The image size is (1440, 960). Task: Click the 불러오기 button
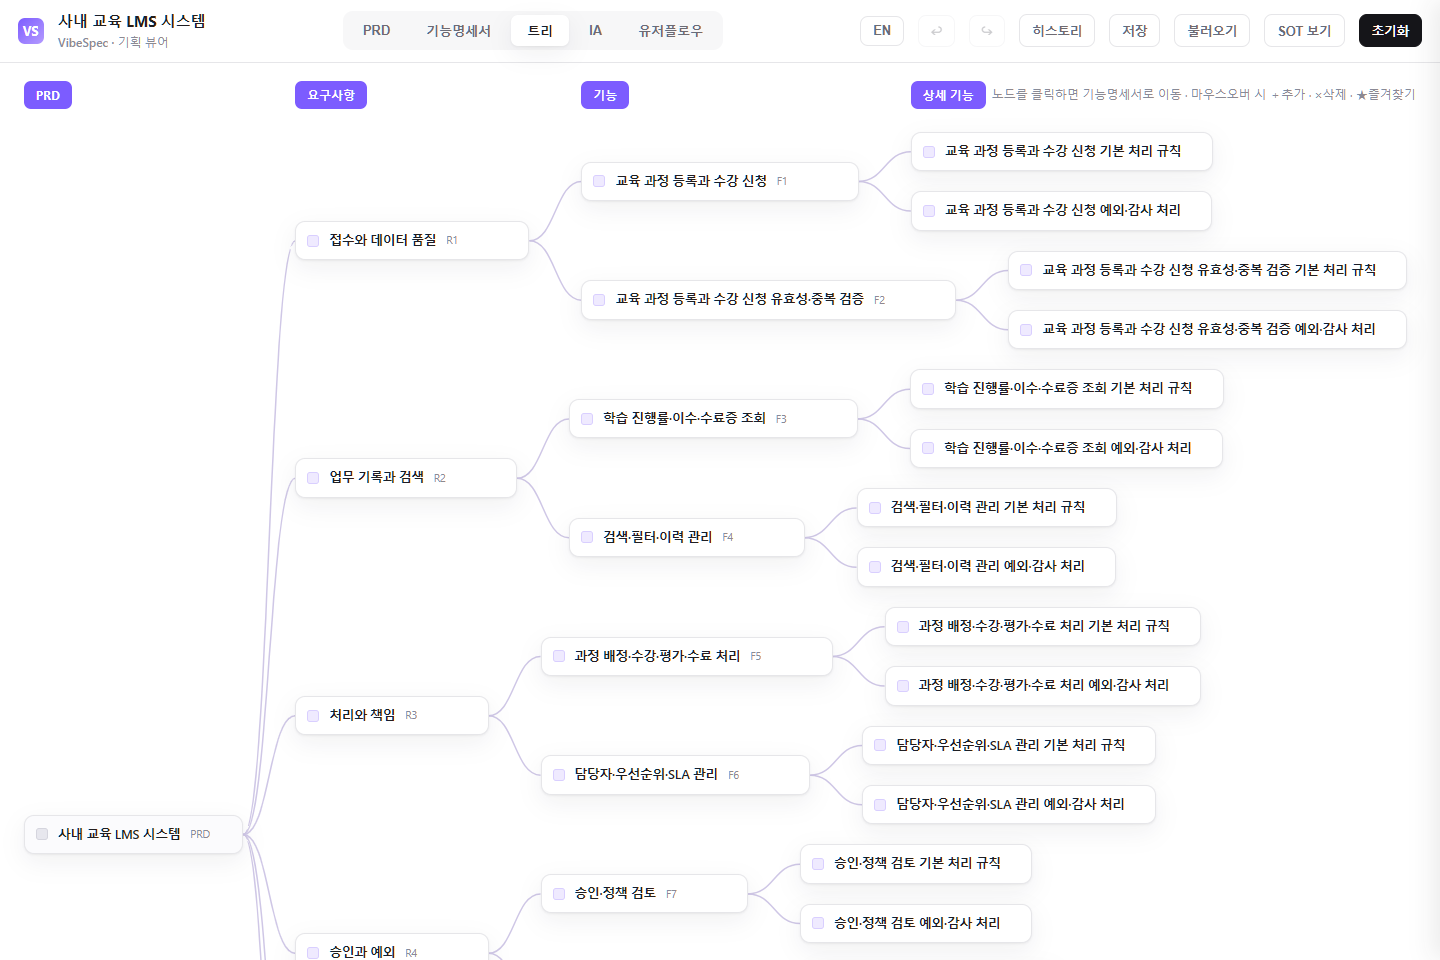click(x=1212, y=31)
